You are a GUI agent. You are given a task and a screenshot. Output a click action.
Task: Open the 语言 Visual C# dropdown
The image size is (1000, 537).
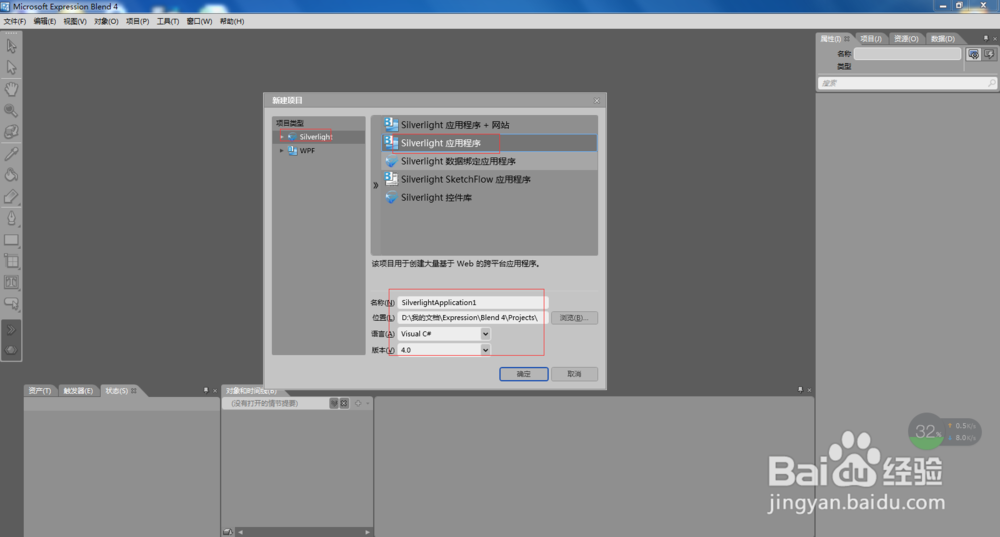(485, 334)
